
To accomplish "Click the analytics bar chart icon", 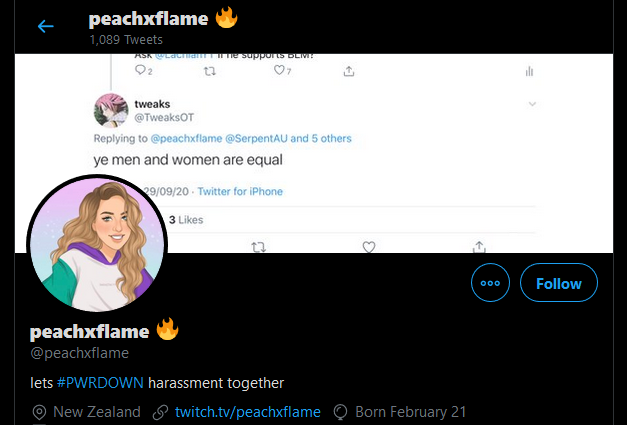I will click(x=529, y=71).
